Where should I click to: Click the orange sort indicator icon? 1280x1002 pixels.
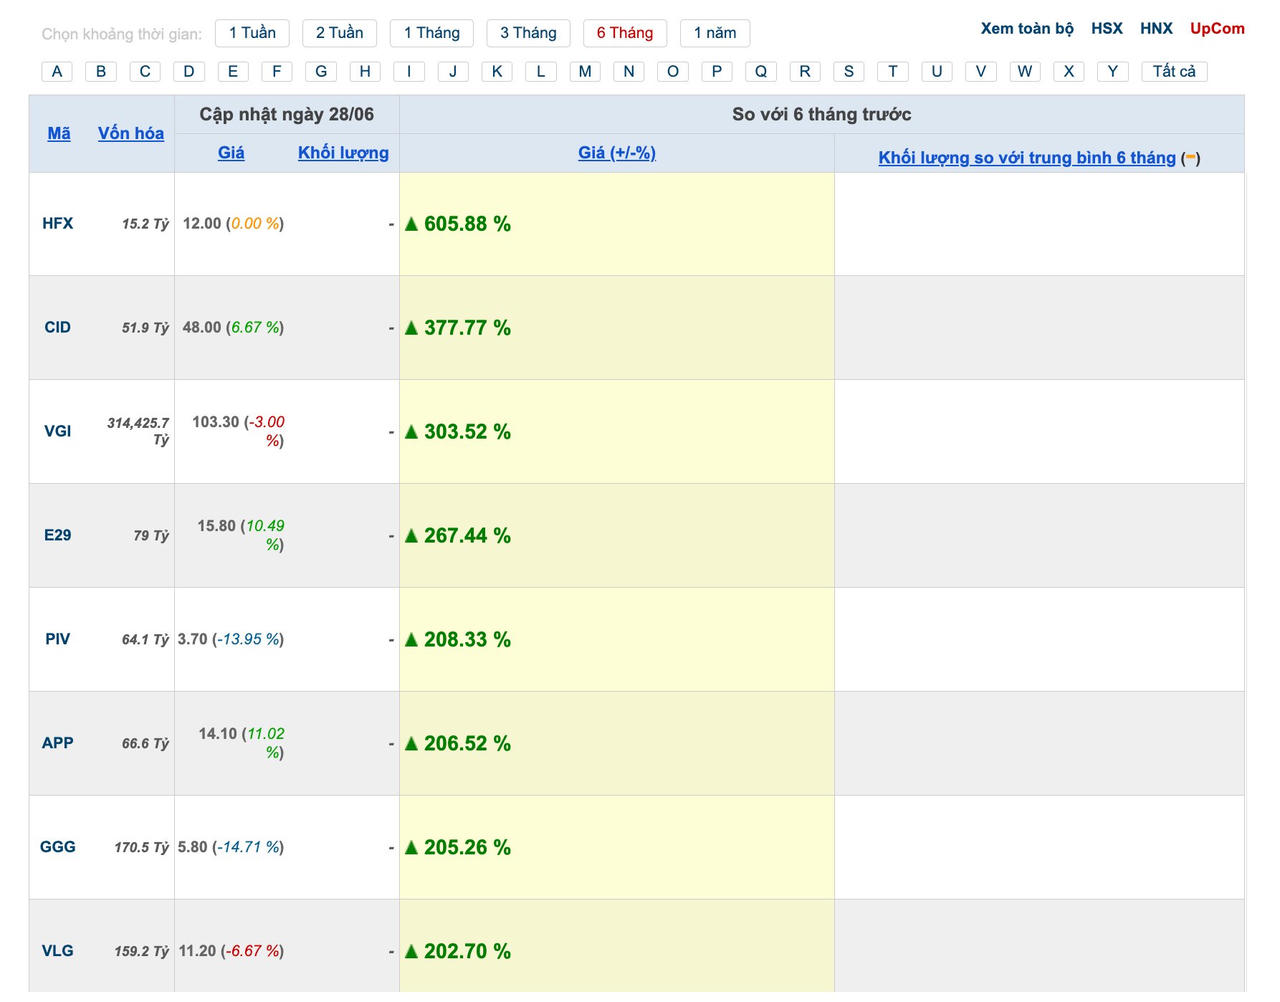click(x=1190, y=157)
